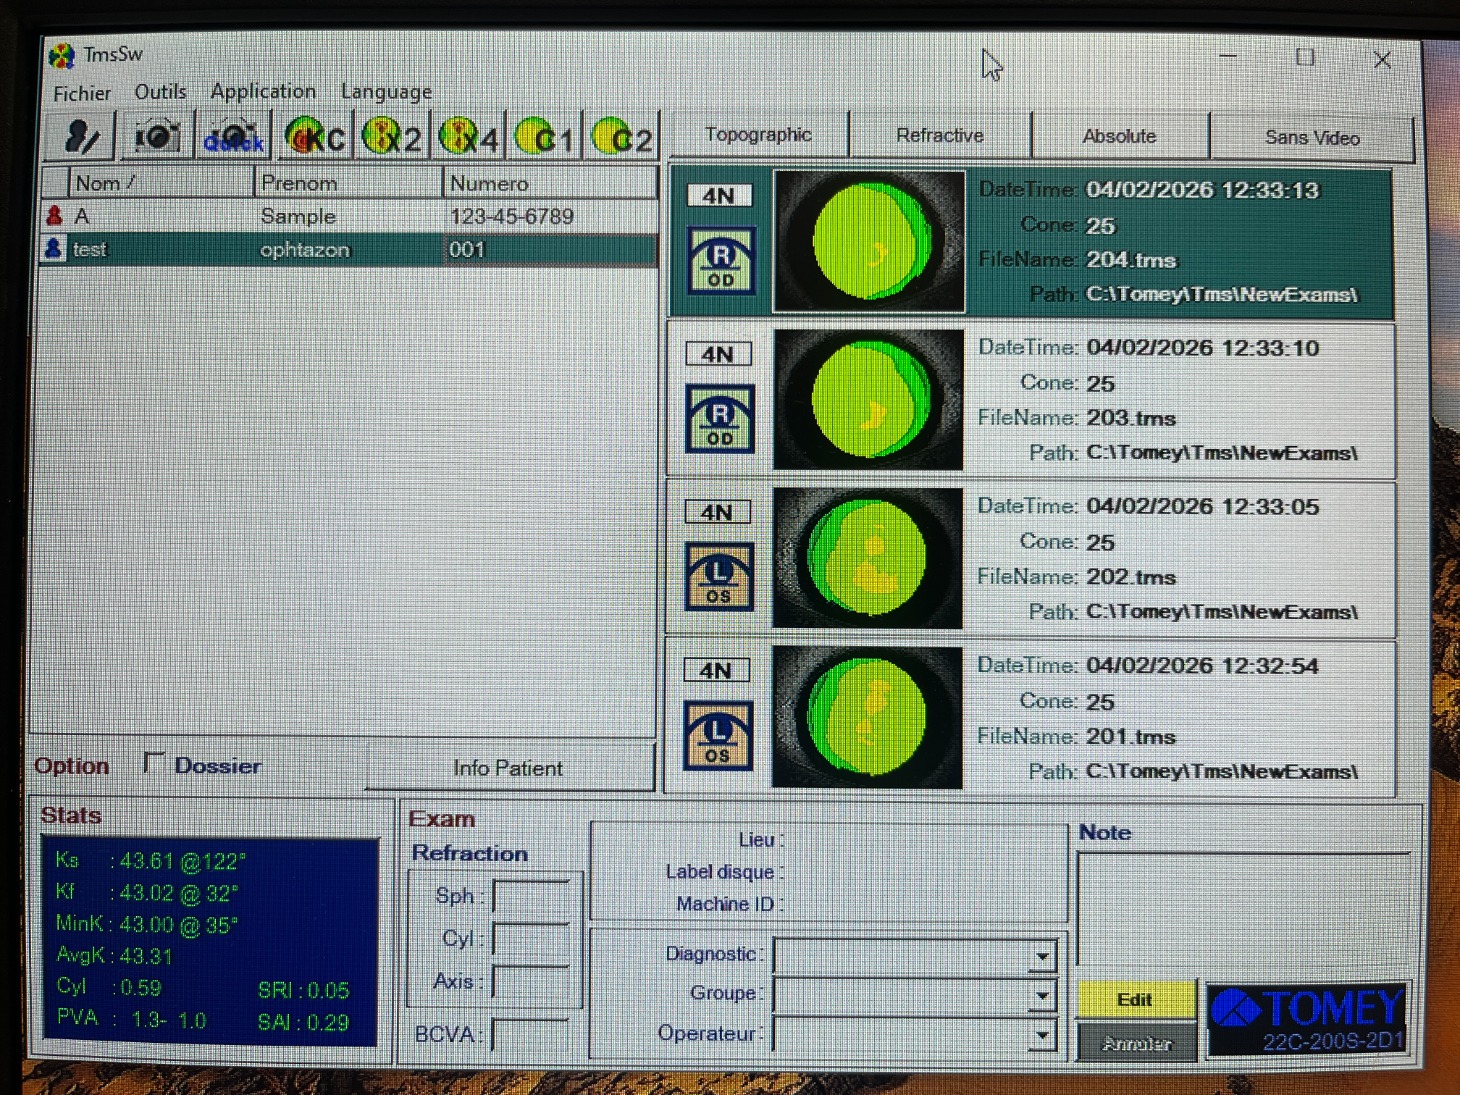Image resolution: width=1460 pixels, height=1095 pixels.
Task: Click the Sph refraction input field
Action: pos(531,897)
